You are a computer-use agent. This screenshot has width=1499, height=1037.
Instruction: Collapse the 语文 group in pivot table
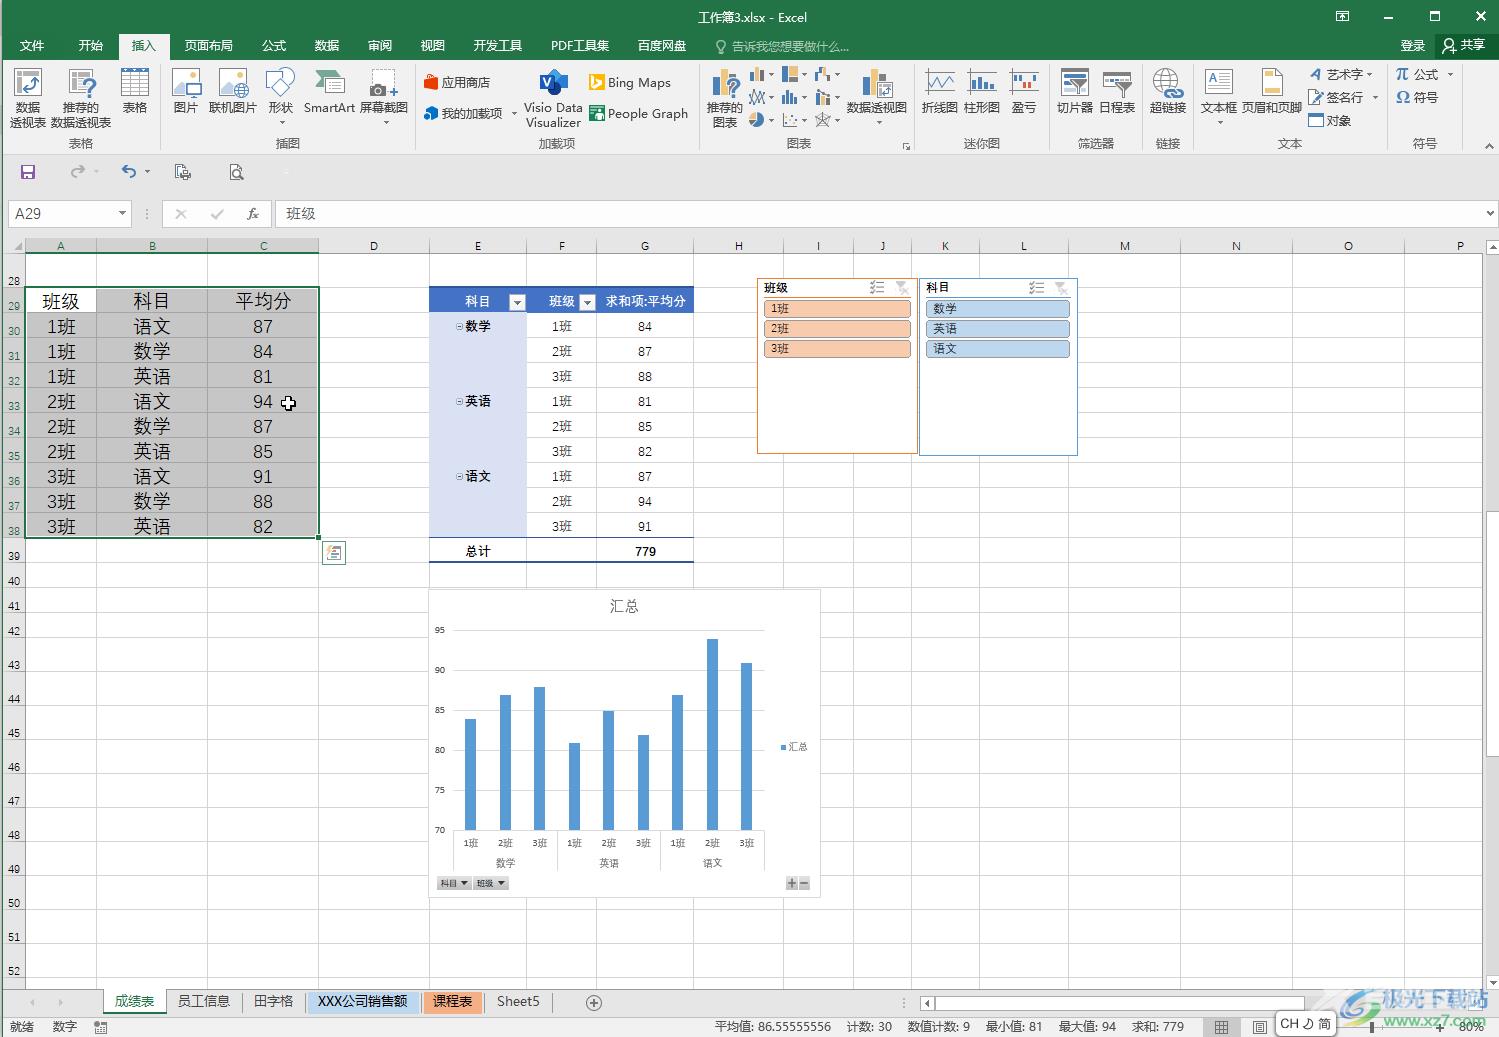tap(460, 477)
